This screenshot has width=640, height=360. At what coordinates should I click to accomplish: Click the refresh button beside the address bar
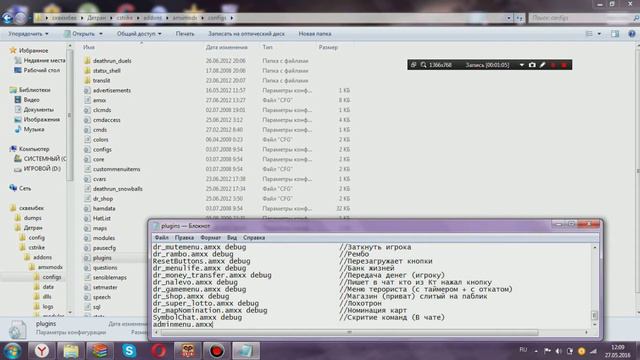[x=519, y=18]
